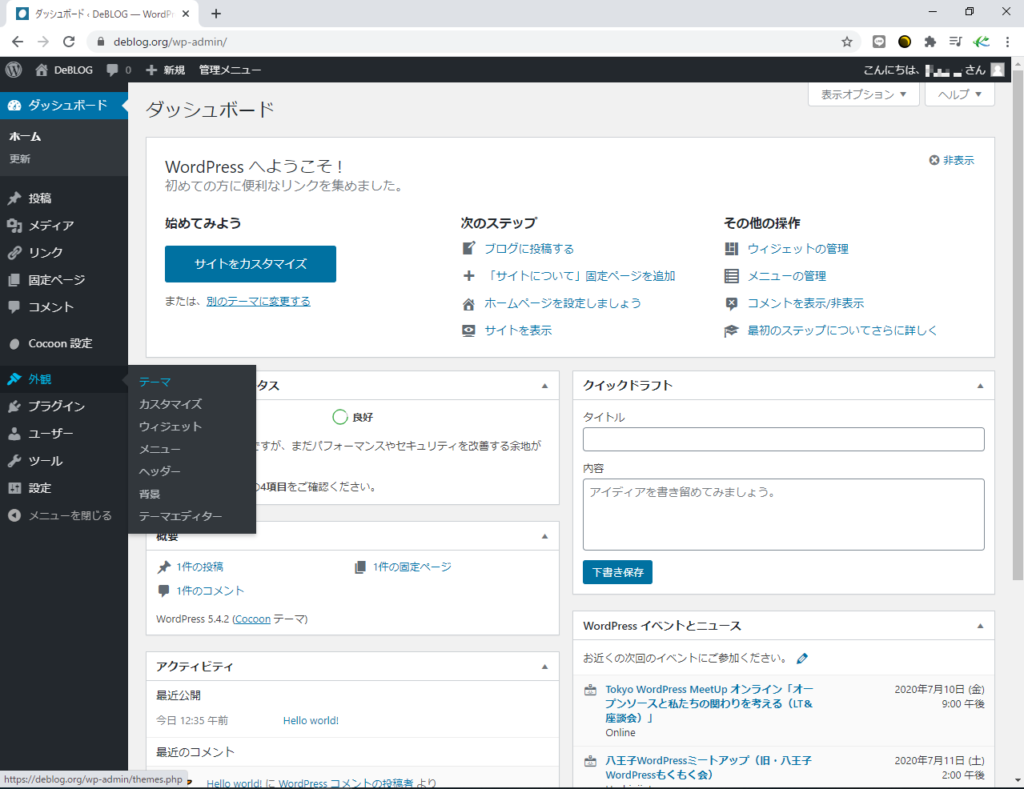Select 背景 in the appearance flyout
This screenshot has height=789, width=1024.
[x=150, y=494]
